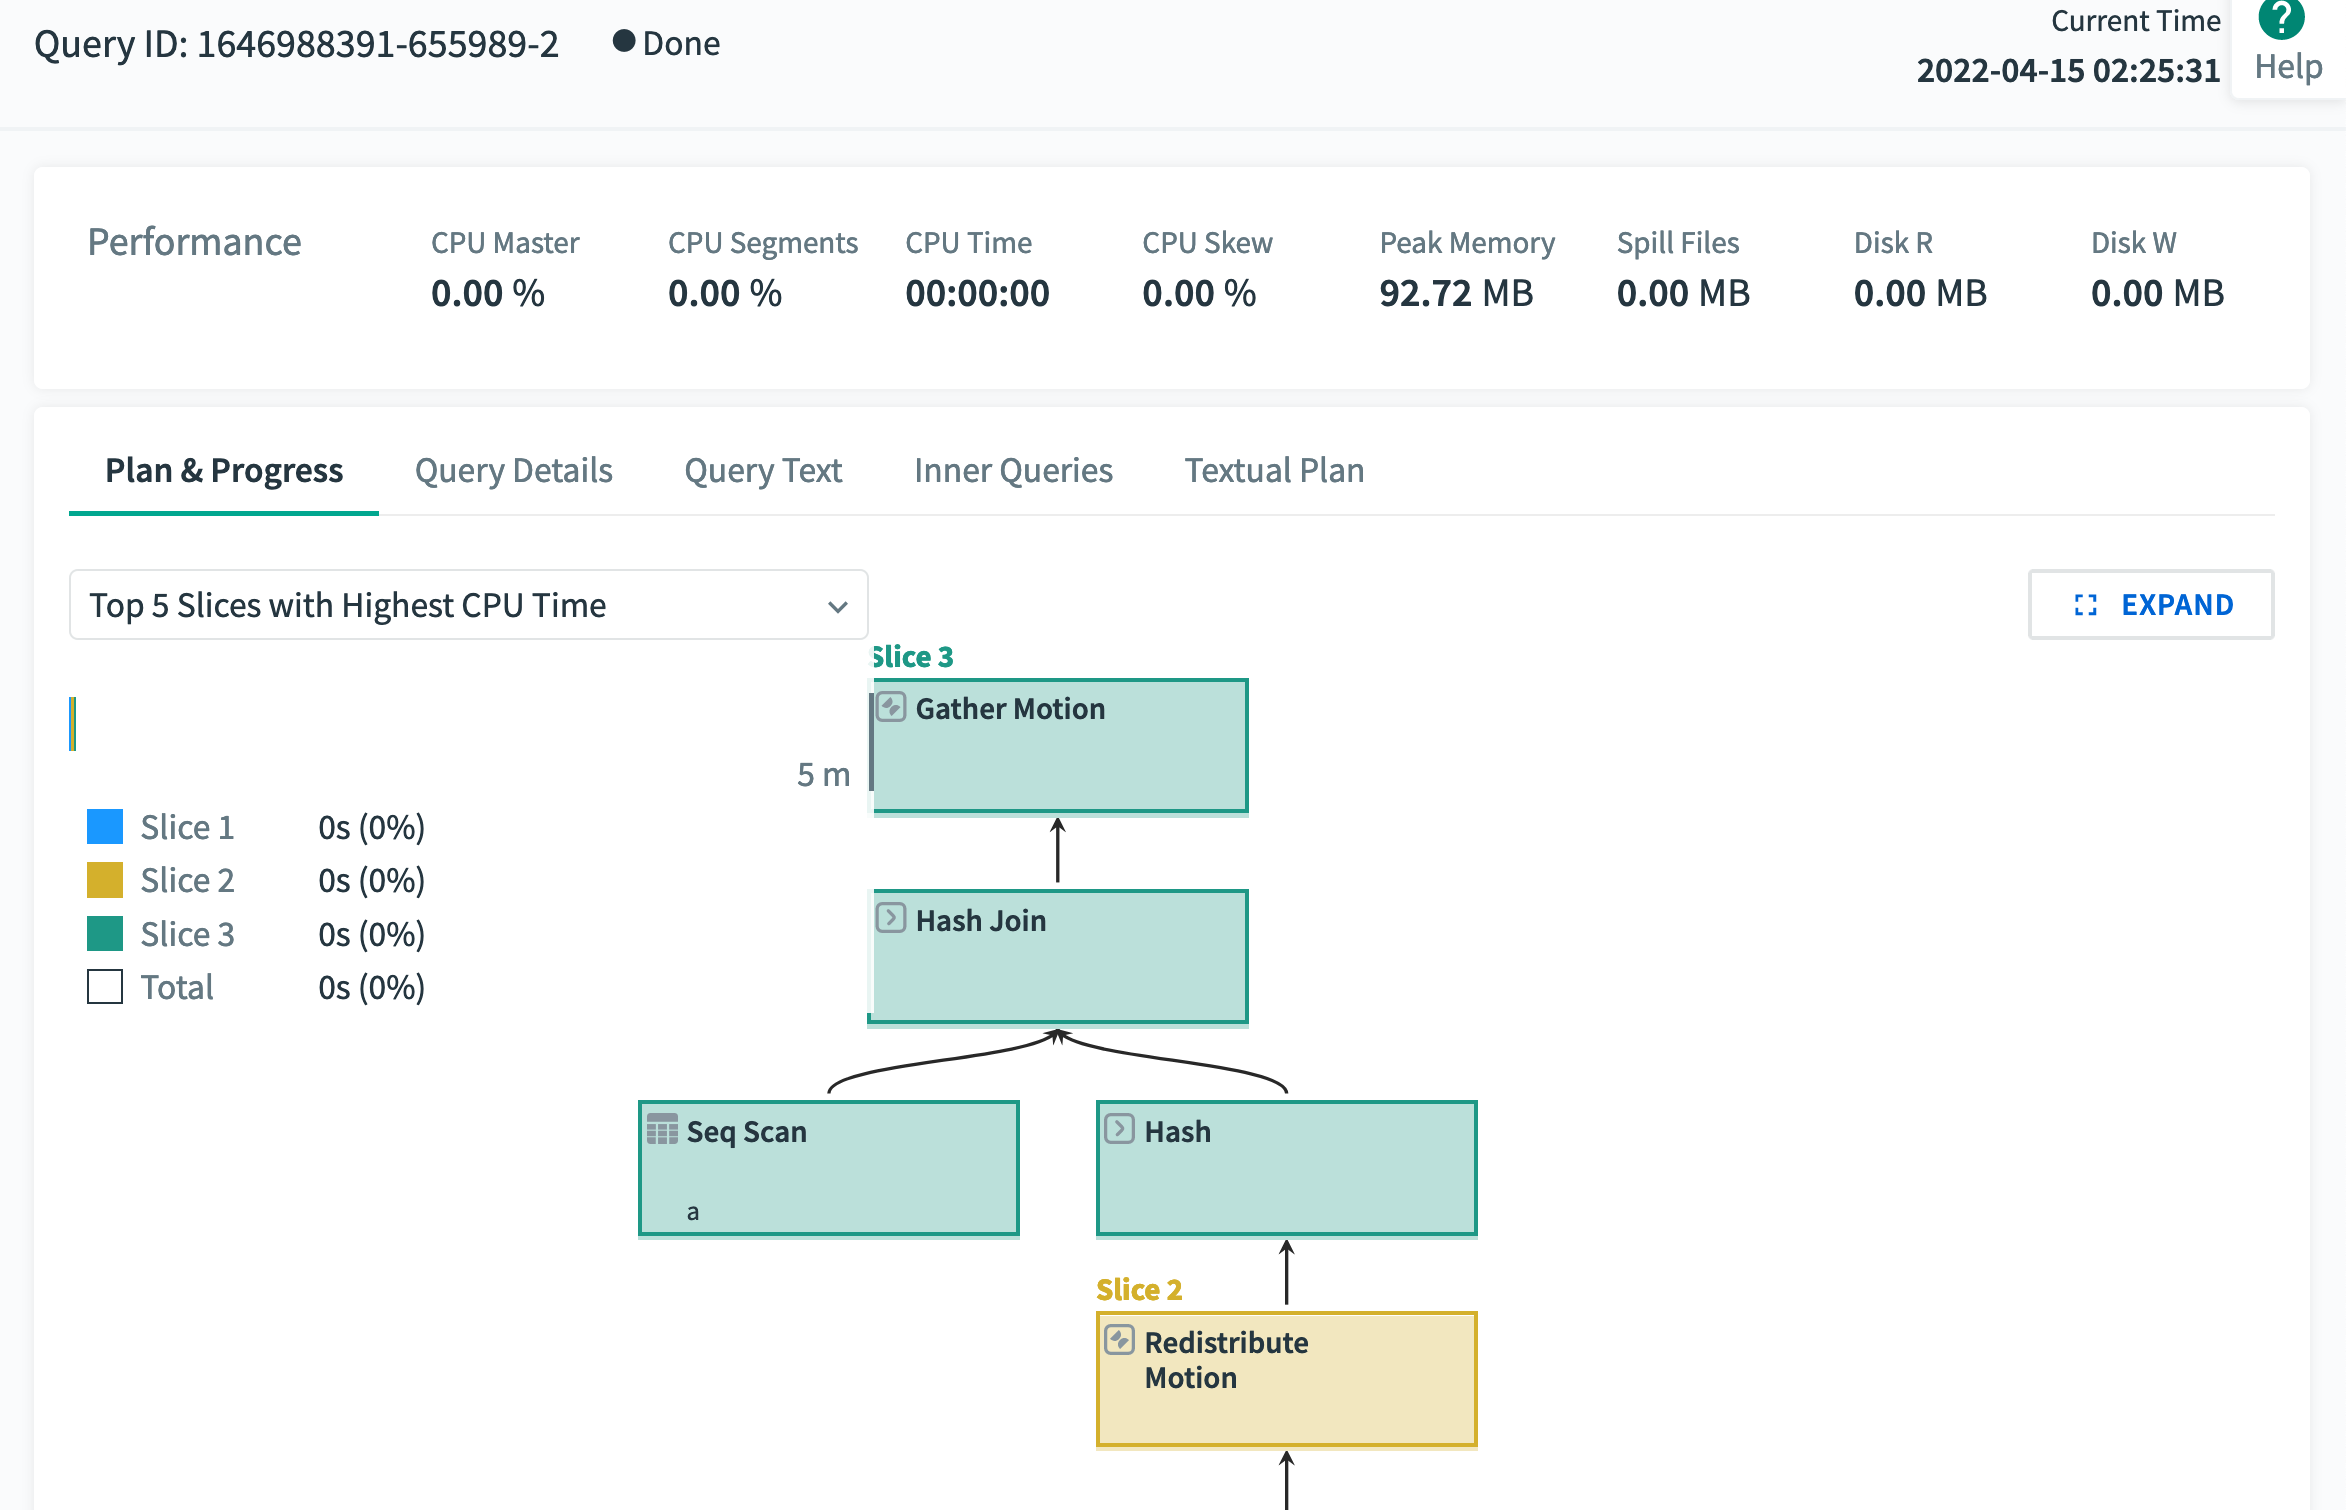Click the Disk W 0.00 MB value
The height and width of the screenshot is (1510, 2346).
(x=2157, y=293)
